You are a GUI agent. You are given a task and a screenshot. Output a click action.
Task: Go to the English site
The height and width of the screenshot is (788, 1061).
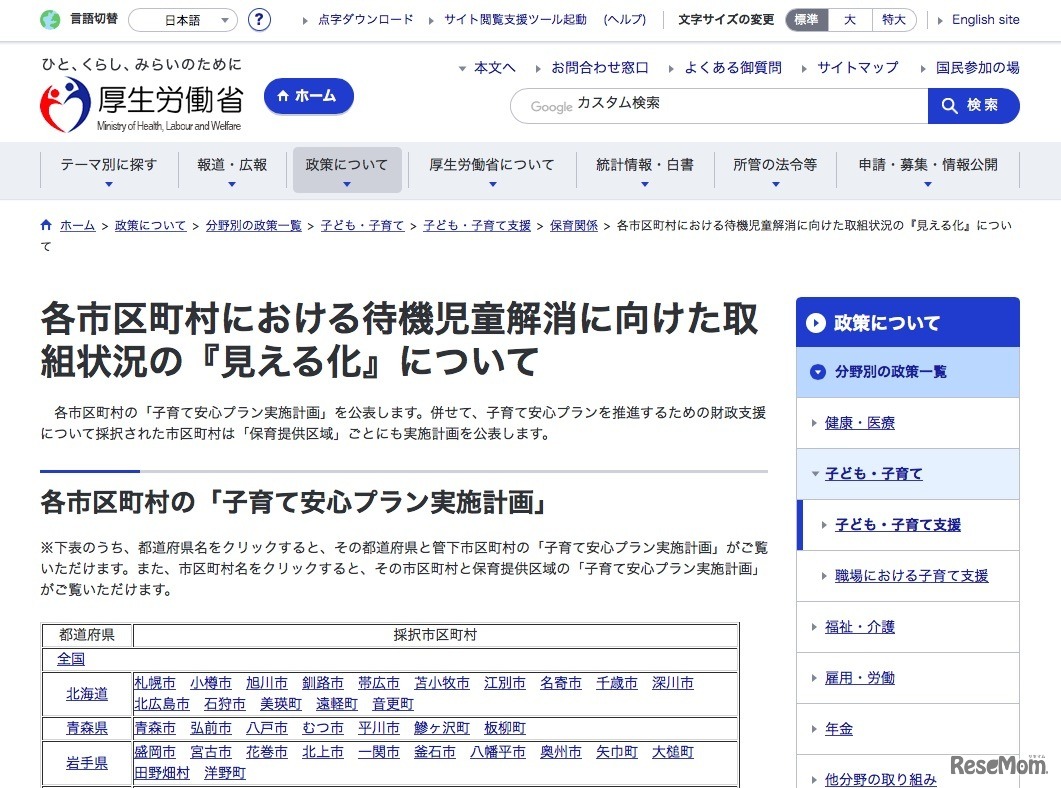point(983,19)
